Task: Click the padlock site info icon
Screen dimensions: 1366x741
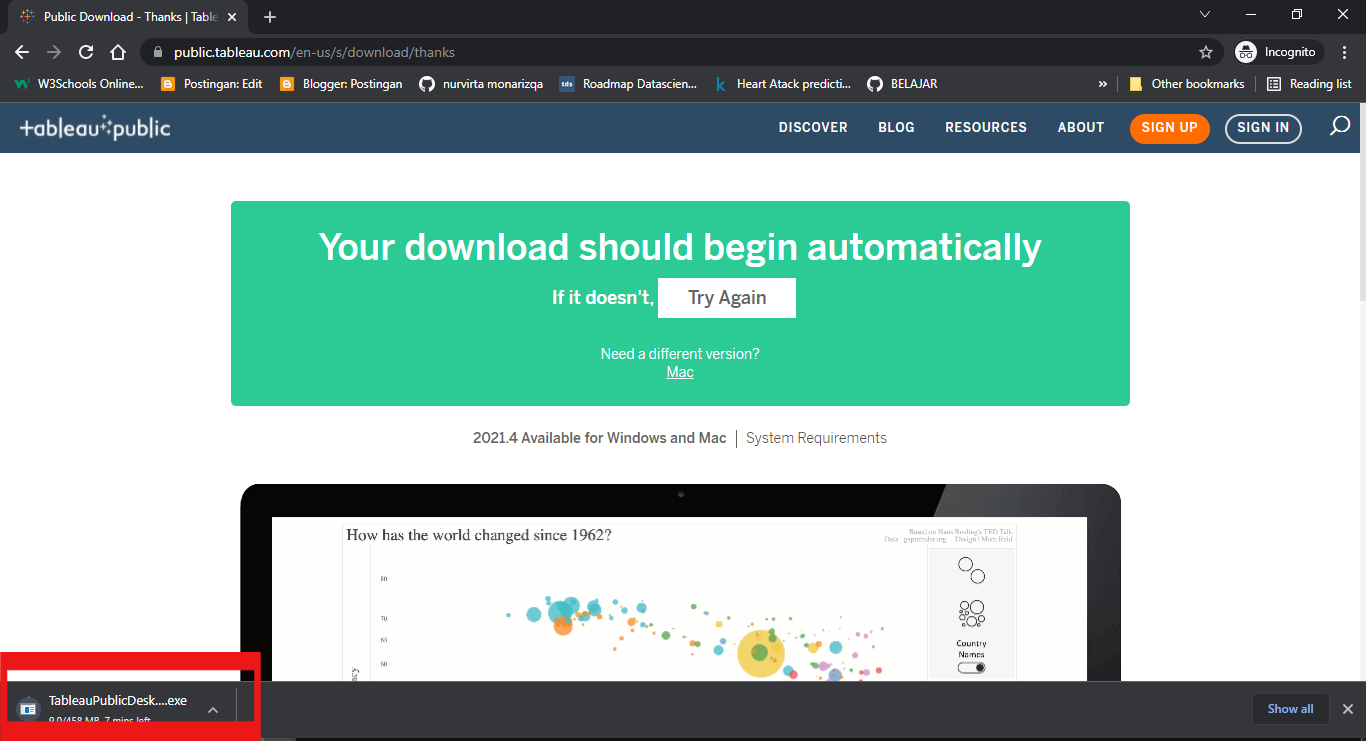Action: click(x=158, y=52)
